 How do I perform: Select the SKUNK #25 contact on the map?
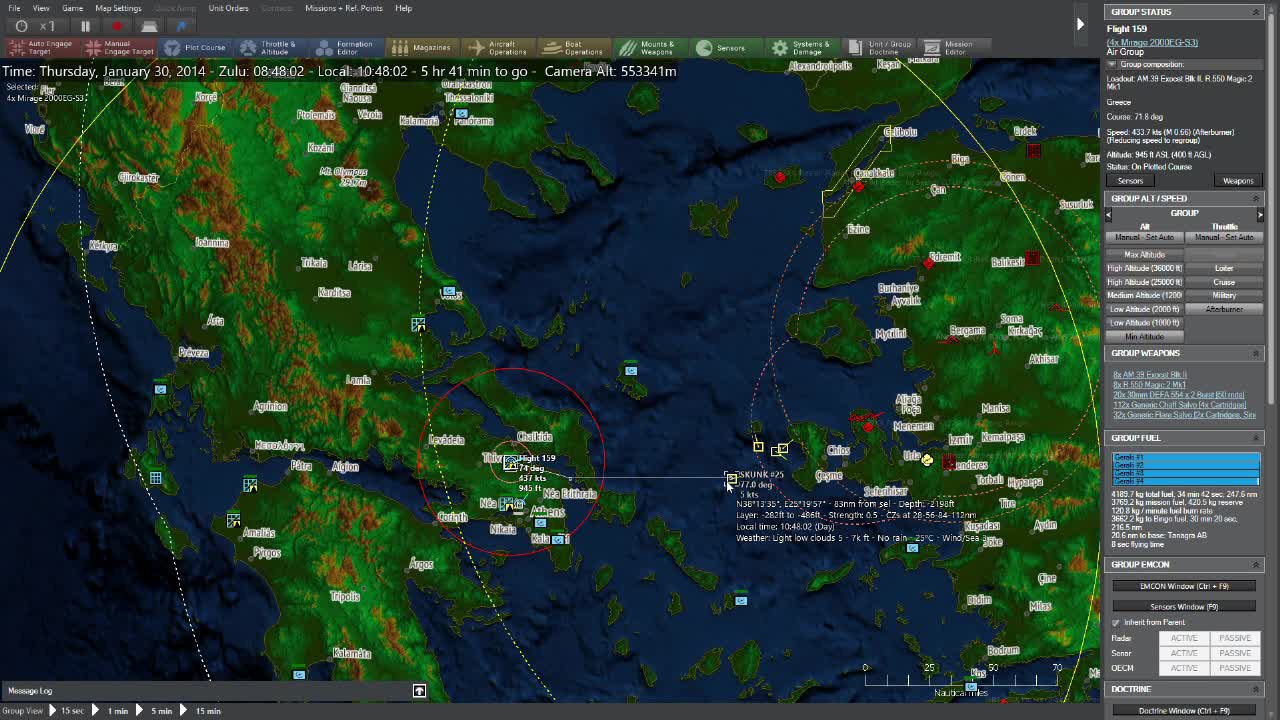click(x=731, y=479)
